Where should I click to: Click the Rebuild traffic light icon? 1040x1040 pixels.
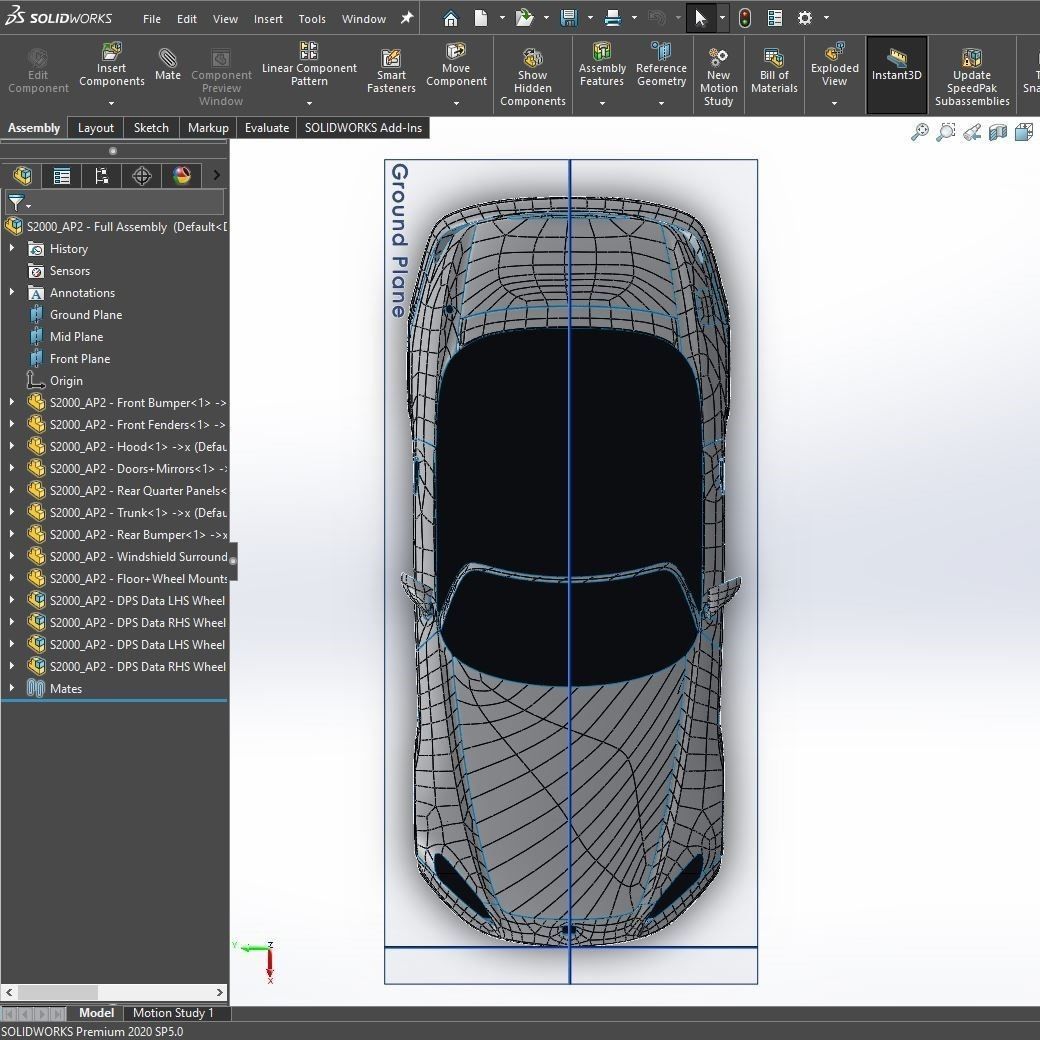(745, 18)
